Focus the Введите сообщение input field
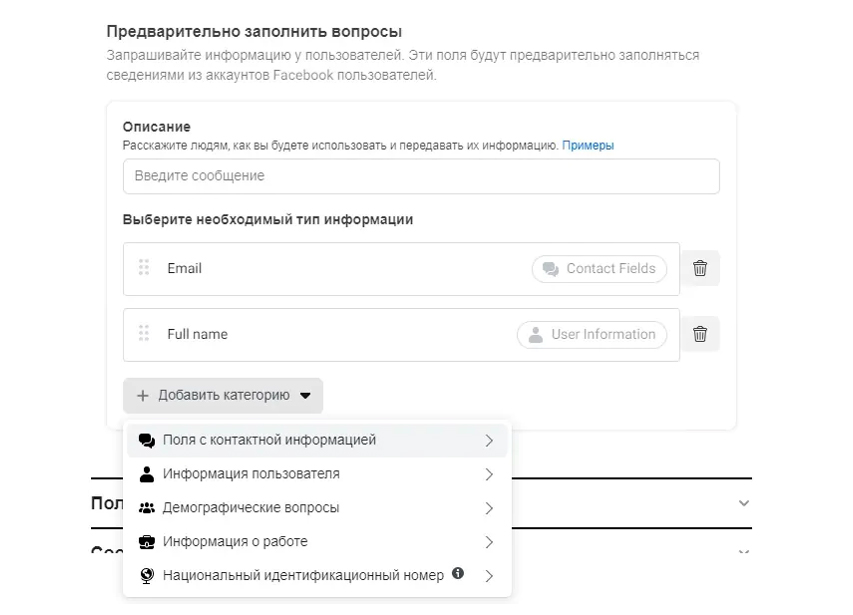 click(421, 176)
